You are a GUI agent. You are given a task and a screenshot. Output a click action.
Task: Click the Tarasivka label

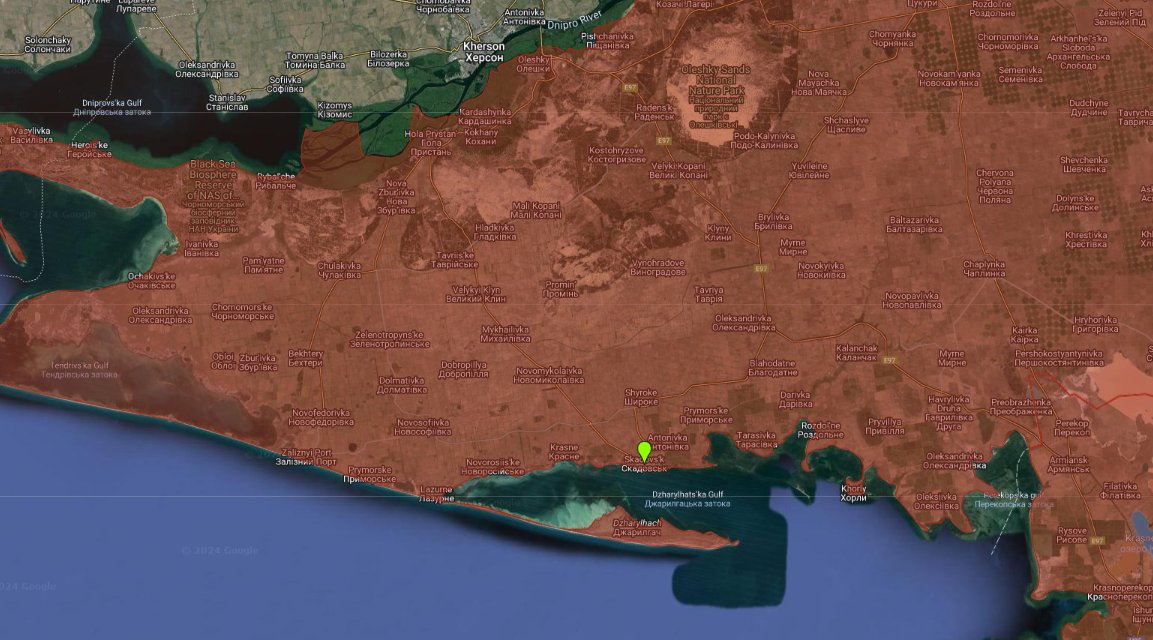tap(756, 440)
